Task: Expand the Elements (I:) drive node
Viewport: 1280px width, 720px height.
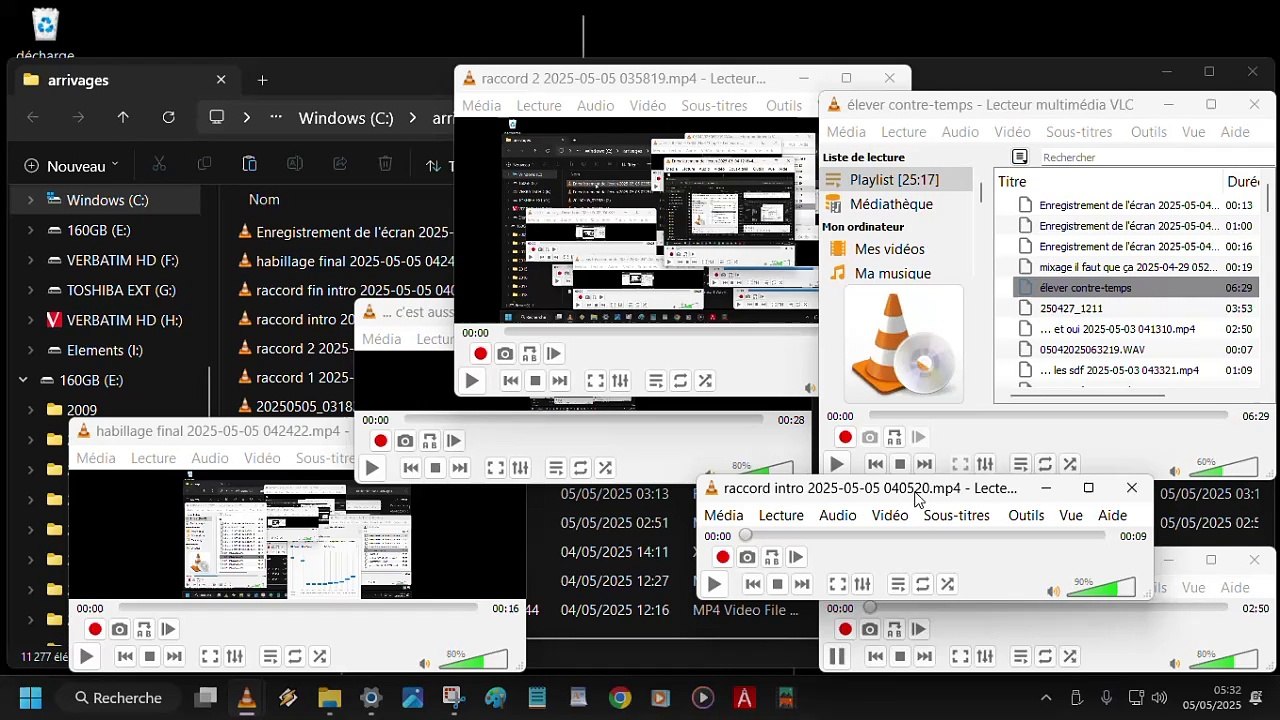Action: coord(30,350)
